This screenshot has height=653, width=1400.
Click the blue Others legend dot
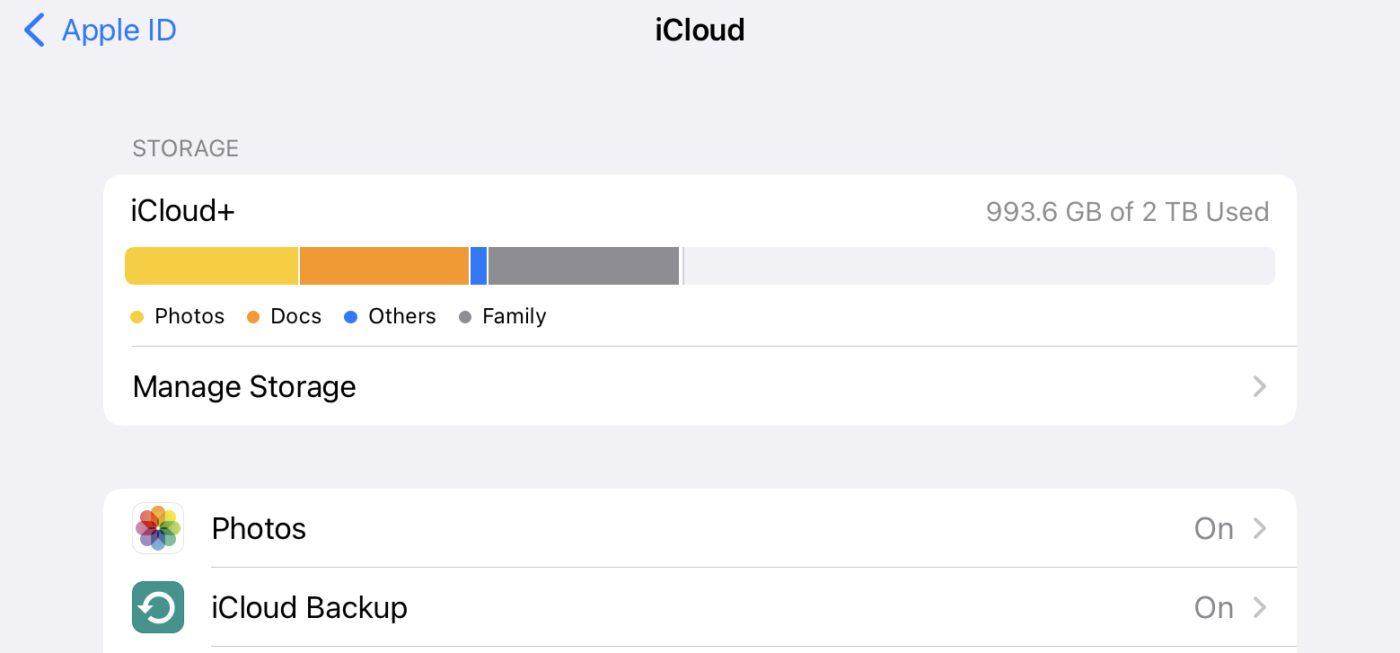coord(351,317)
